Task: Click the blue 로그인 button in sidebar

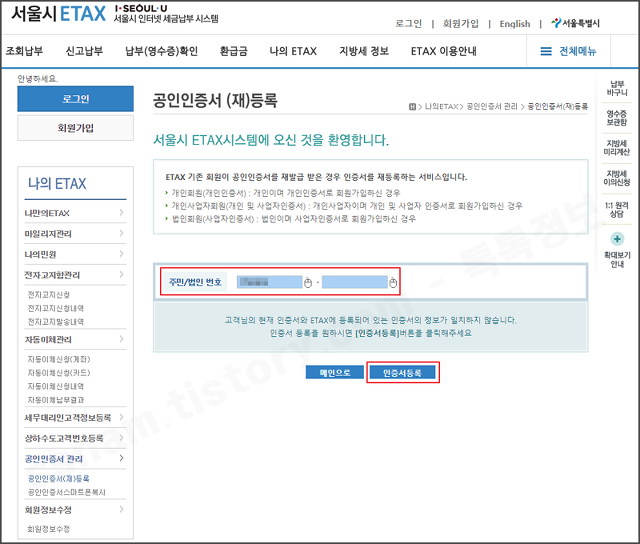Action: point(76,98)
